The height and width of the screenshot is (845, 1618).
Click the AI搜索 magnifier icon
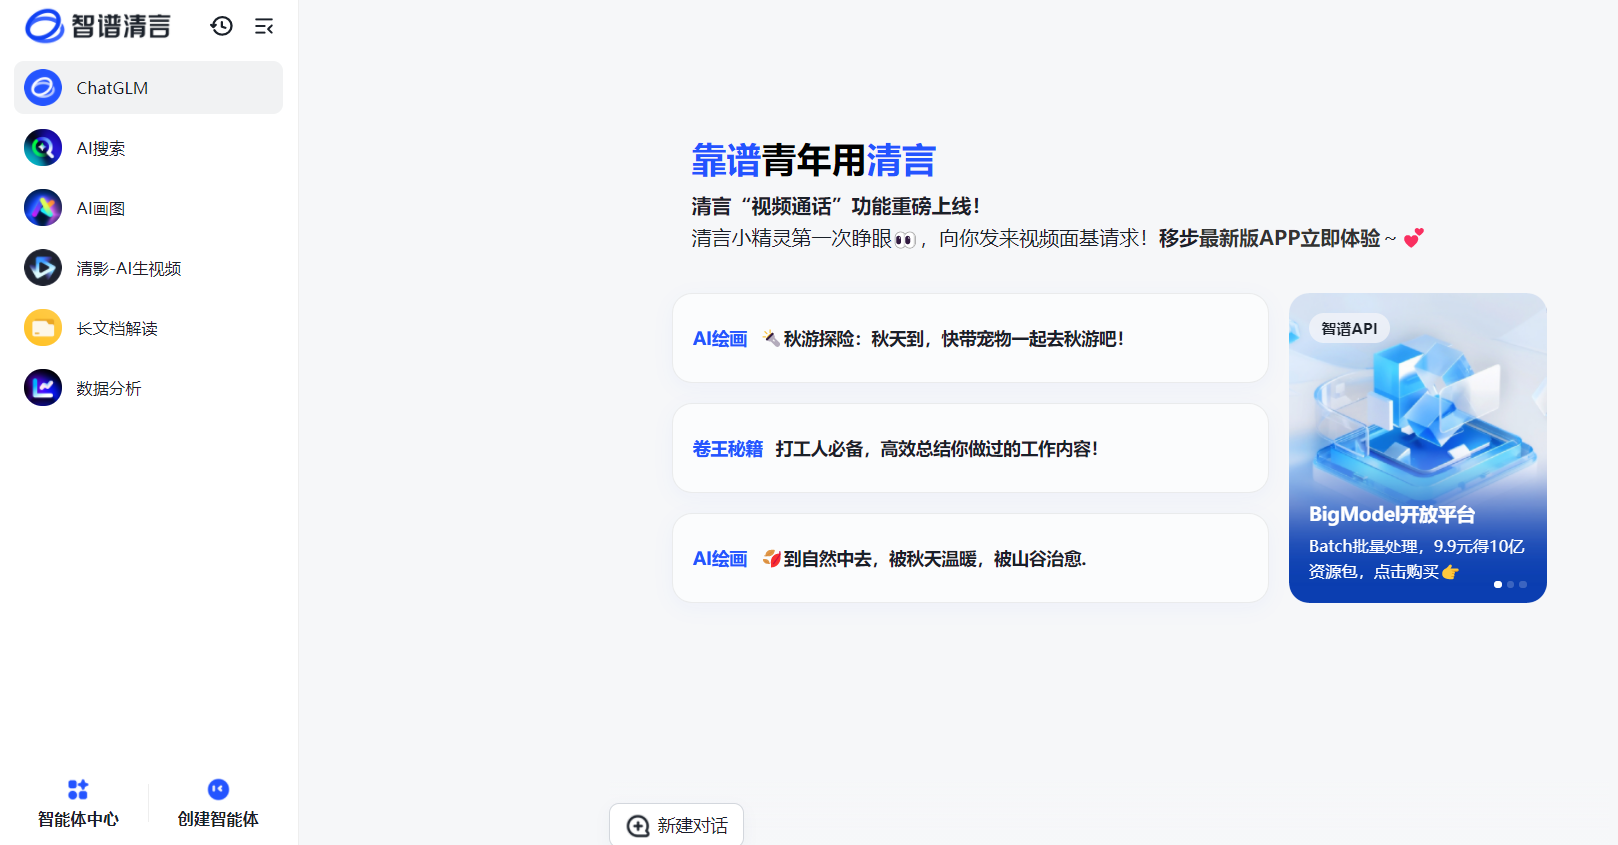click(43, 148)
